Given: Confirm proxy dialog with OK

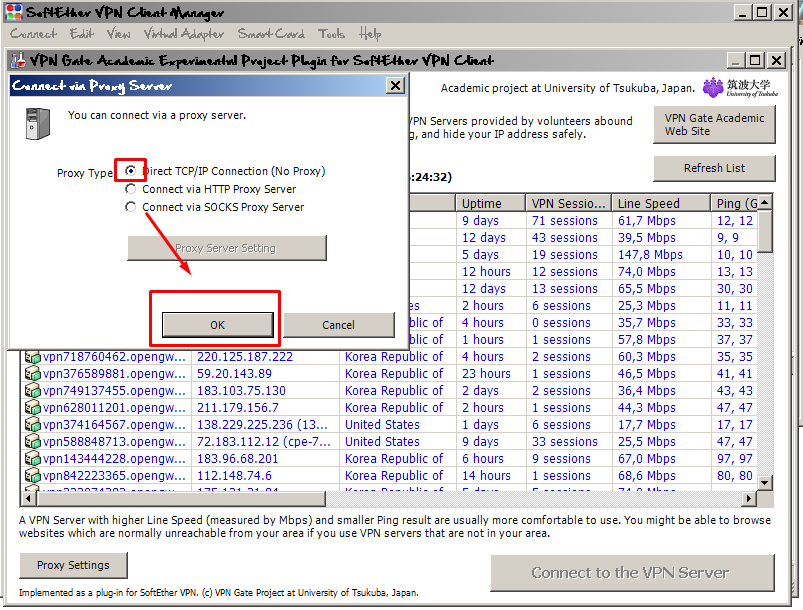Looking at the screenshot, I should coord(218,325).
